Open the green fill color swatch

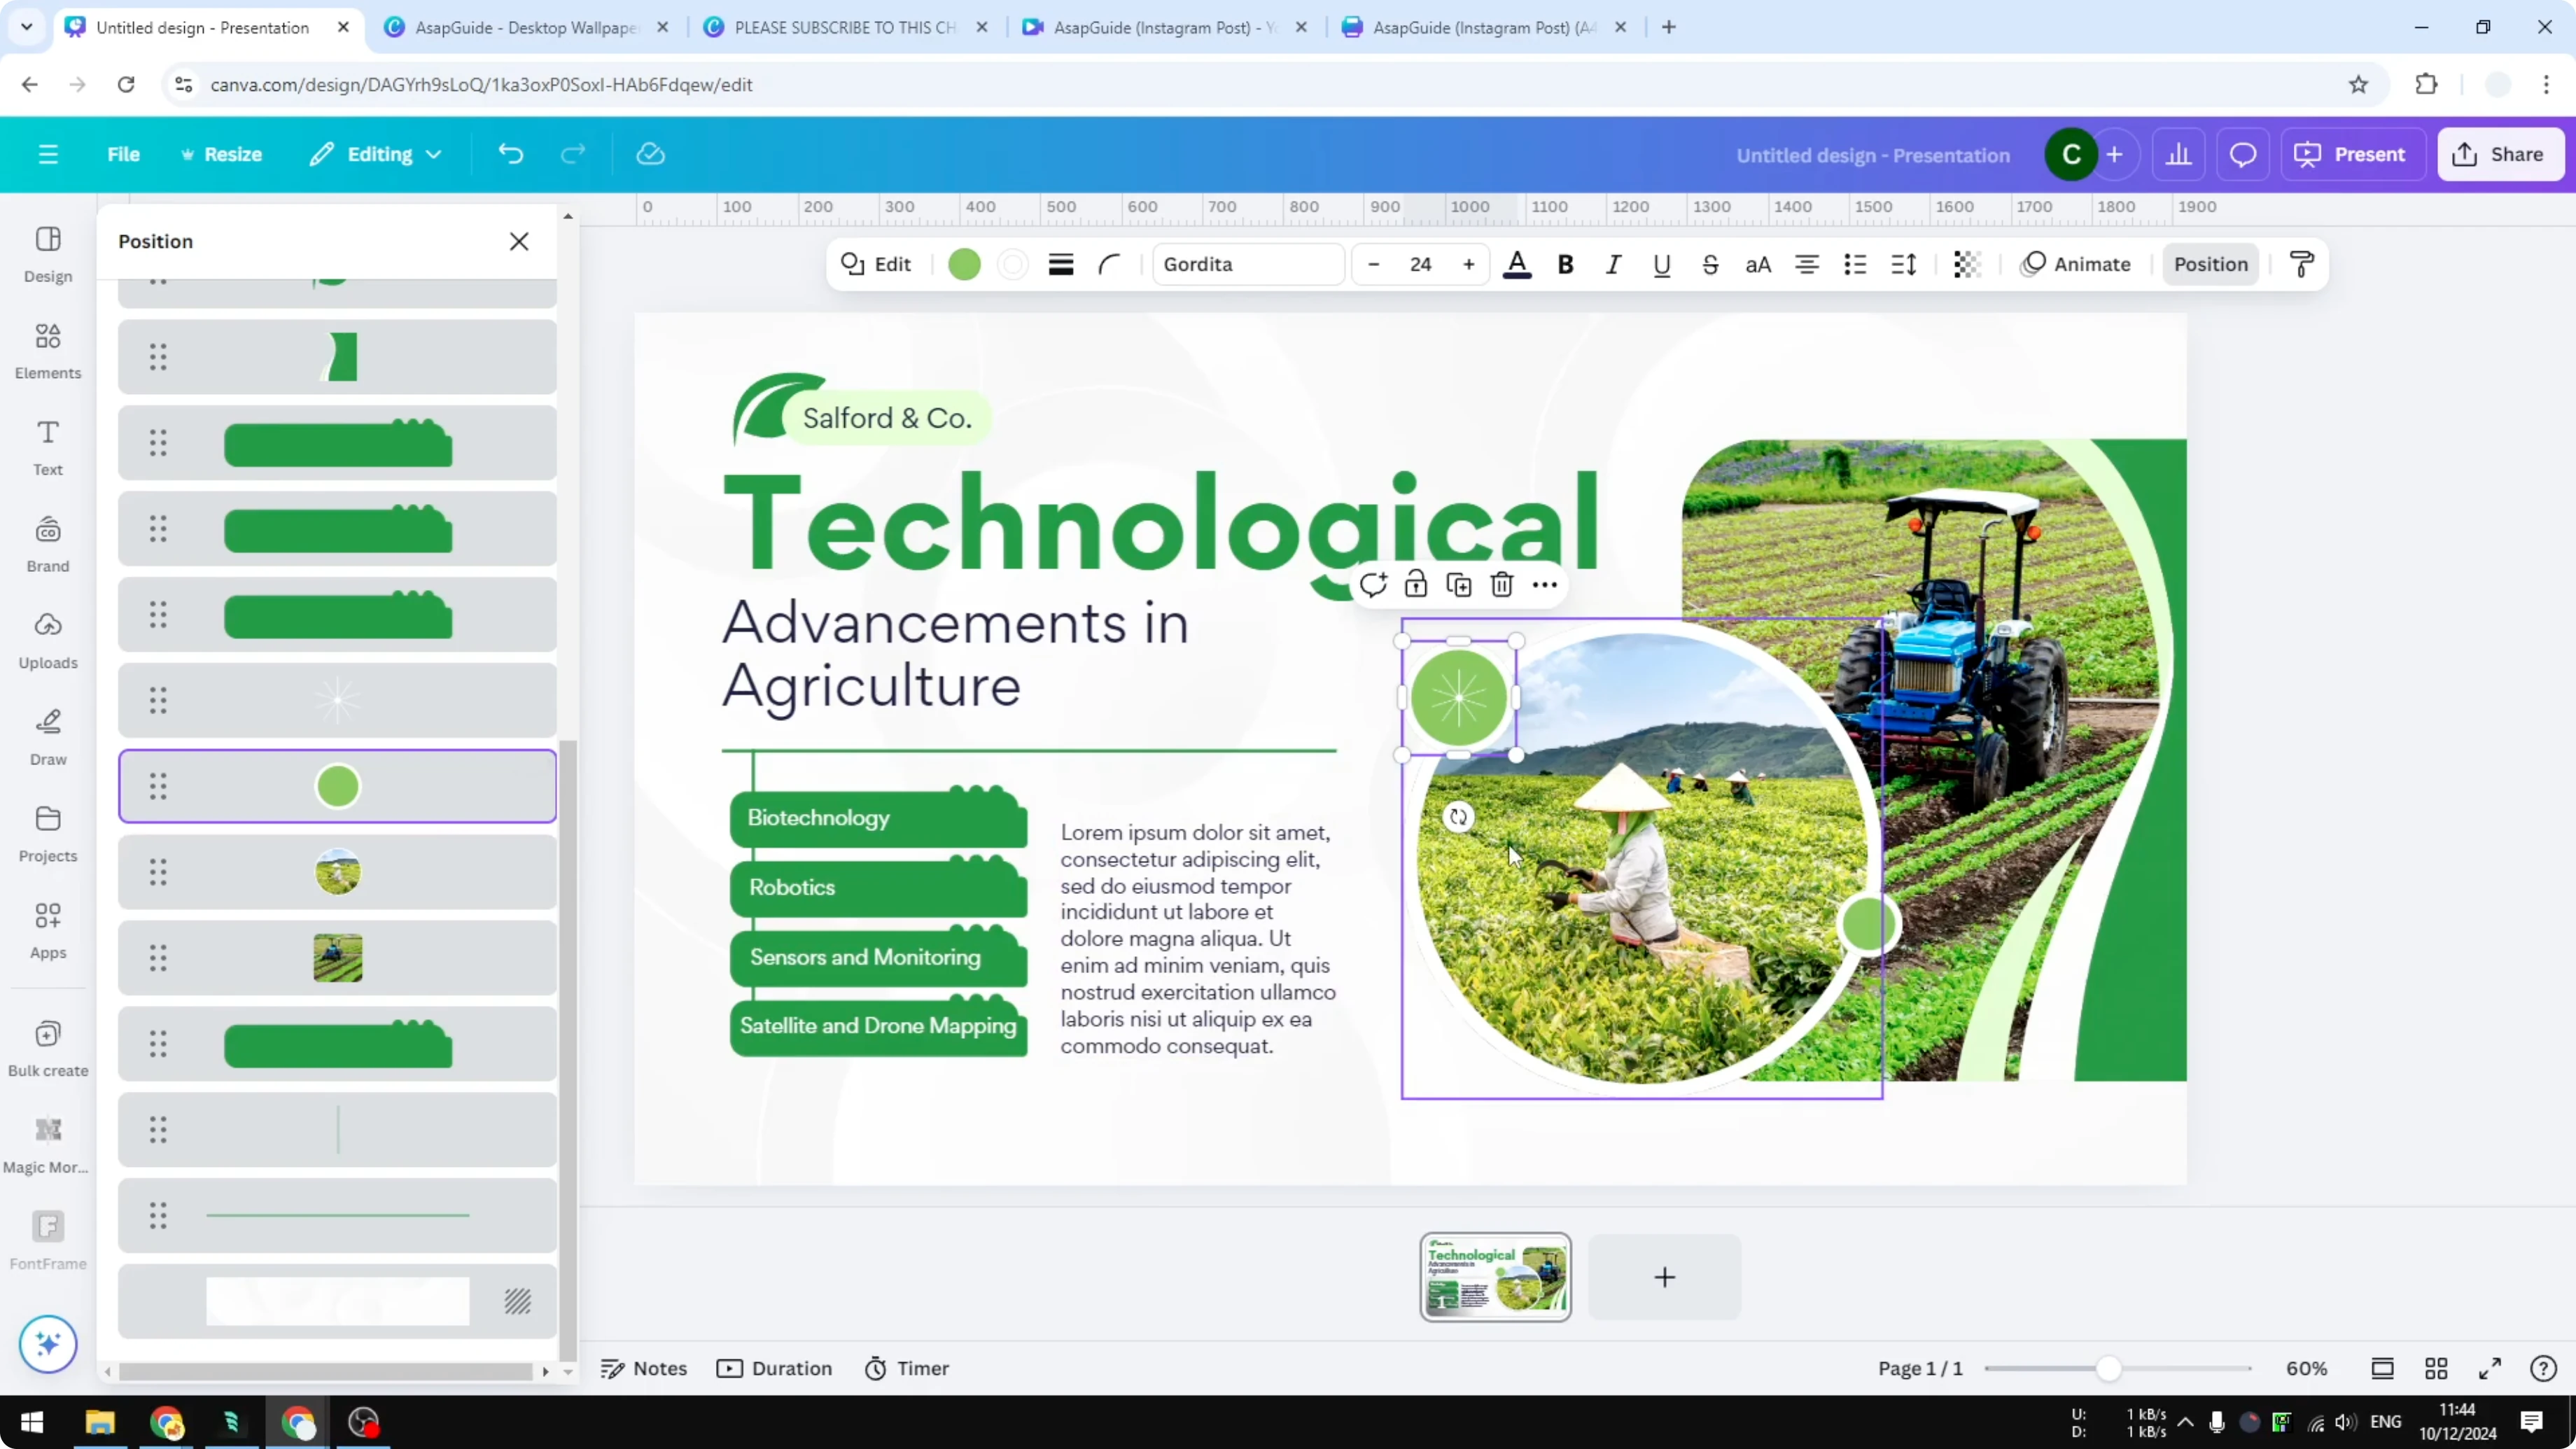[x=964, y=264]
